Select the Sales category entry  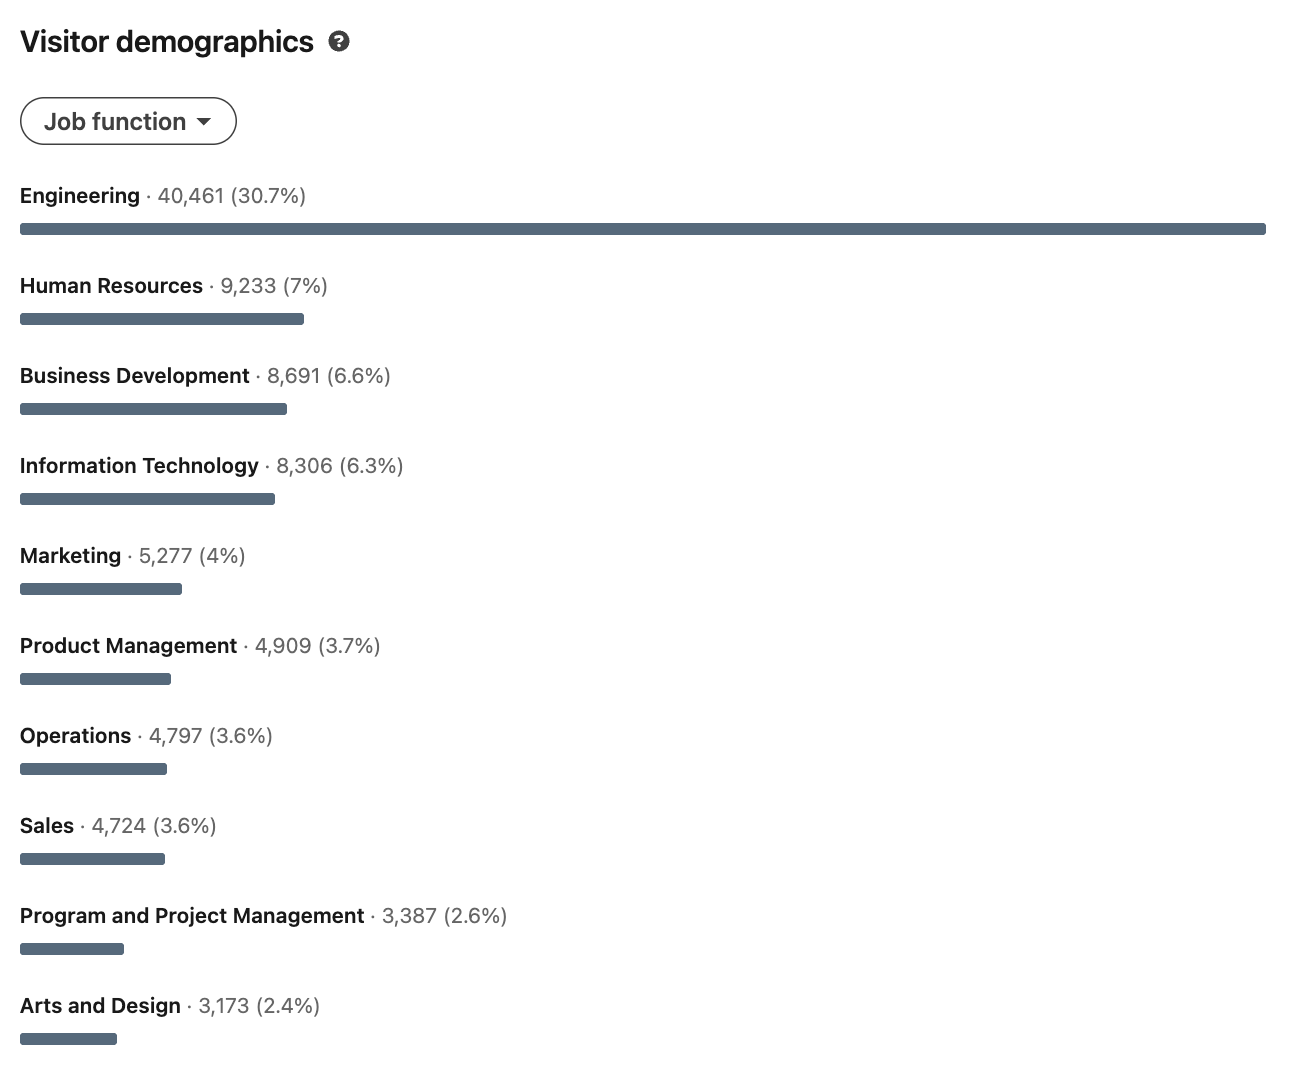(x=46, y=826)
